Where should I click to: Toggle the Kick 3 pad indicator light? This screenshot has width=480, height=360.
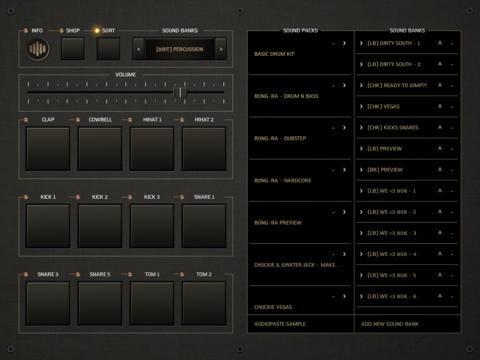130,197
